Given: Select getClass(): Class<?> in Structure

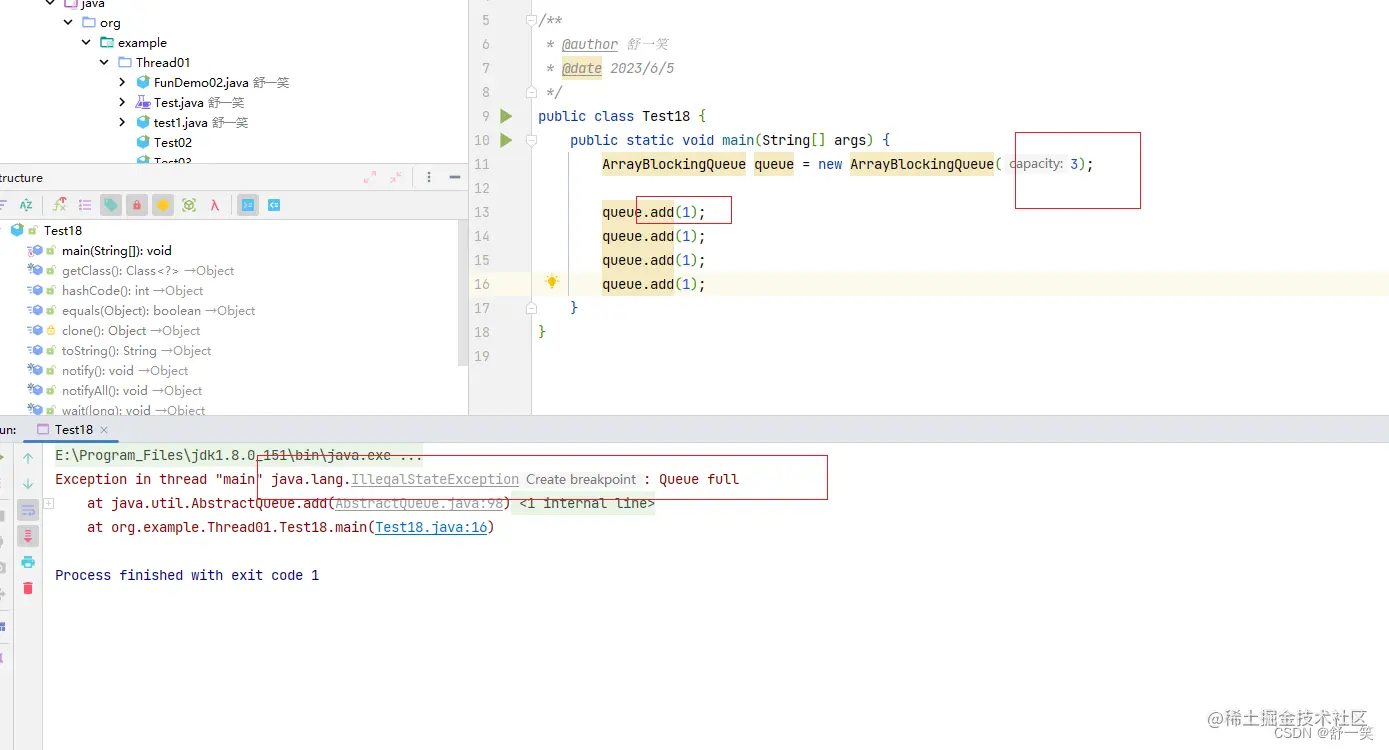Looking at the screenshot, I should pos(148,270).
